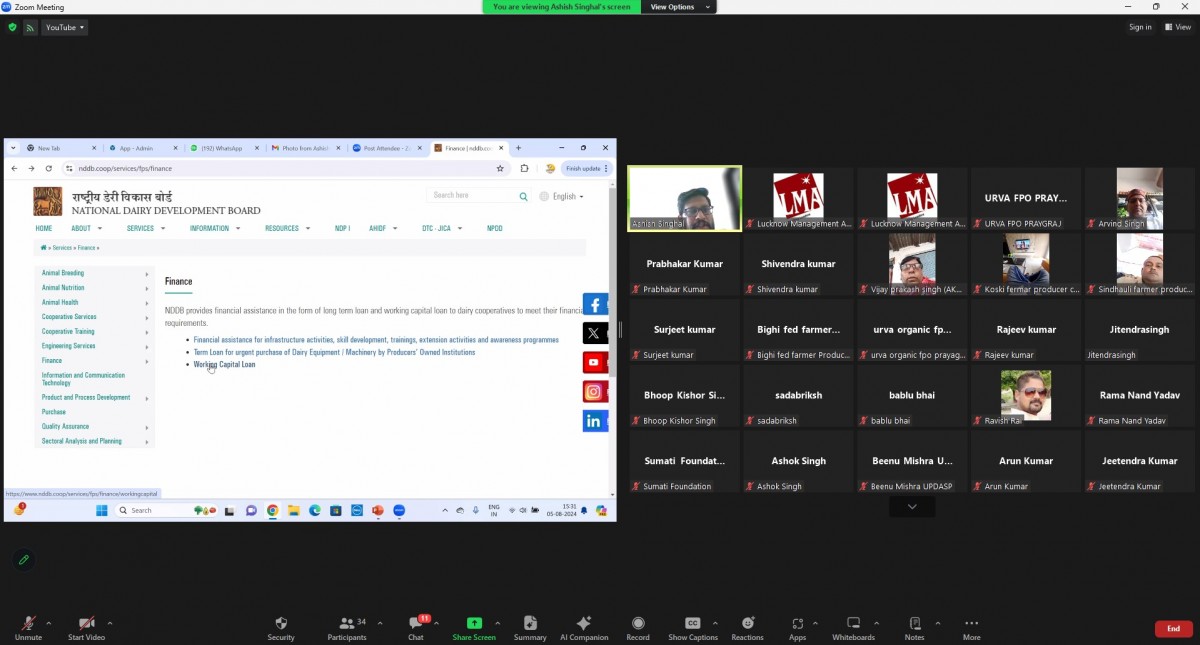Expand caption options arrow beside Show Captions
The height and width of the screenshot is (645, 1200).
coord(715,623)
